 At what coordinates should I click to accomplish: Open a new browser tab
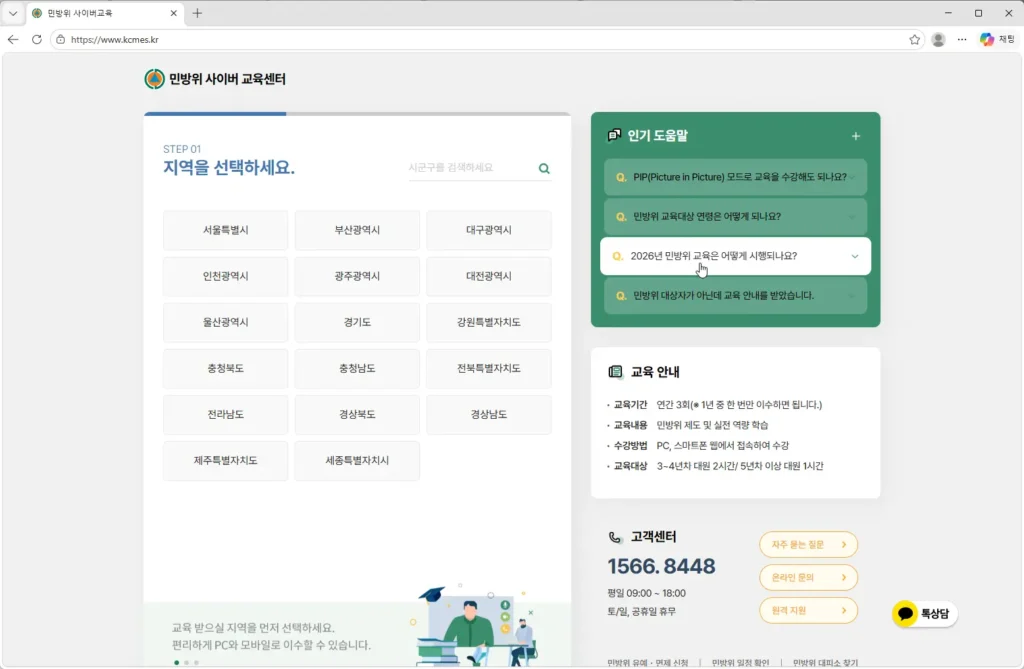coord(197,13)
